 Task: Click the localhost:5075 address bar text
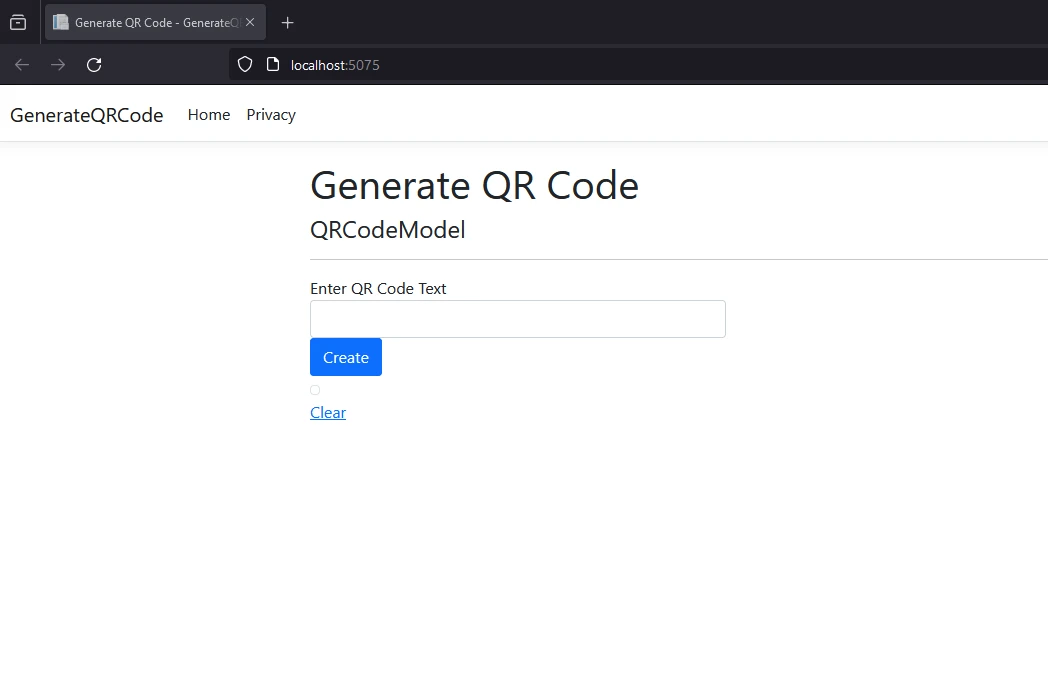(335, 65)
